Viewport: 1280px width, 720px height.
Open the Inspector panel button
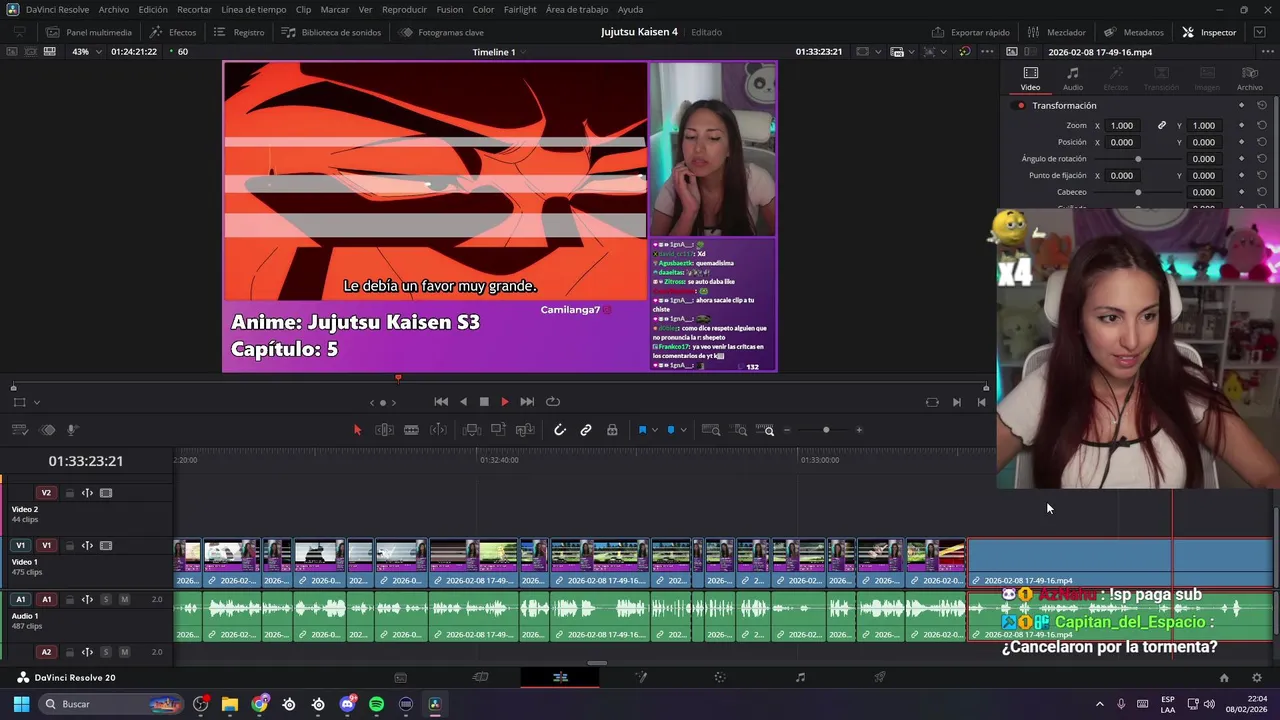(1209, 32)
